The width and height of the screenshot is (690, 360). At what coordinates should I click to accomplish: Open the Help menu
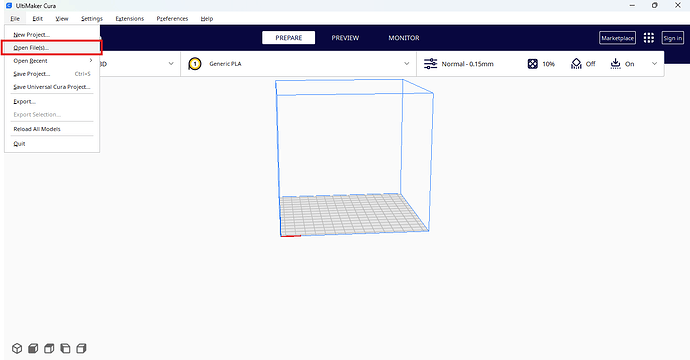206,18
